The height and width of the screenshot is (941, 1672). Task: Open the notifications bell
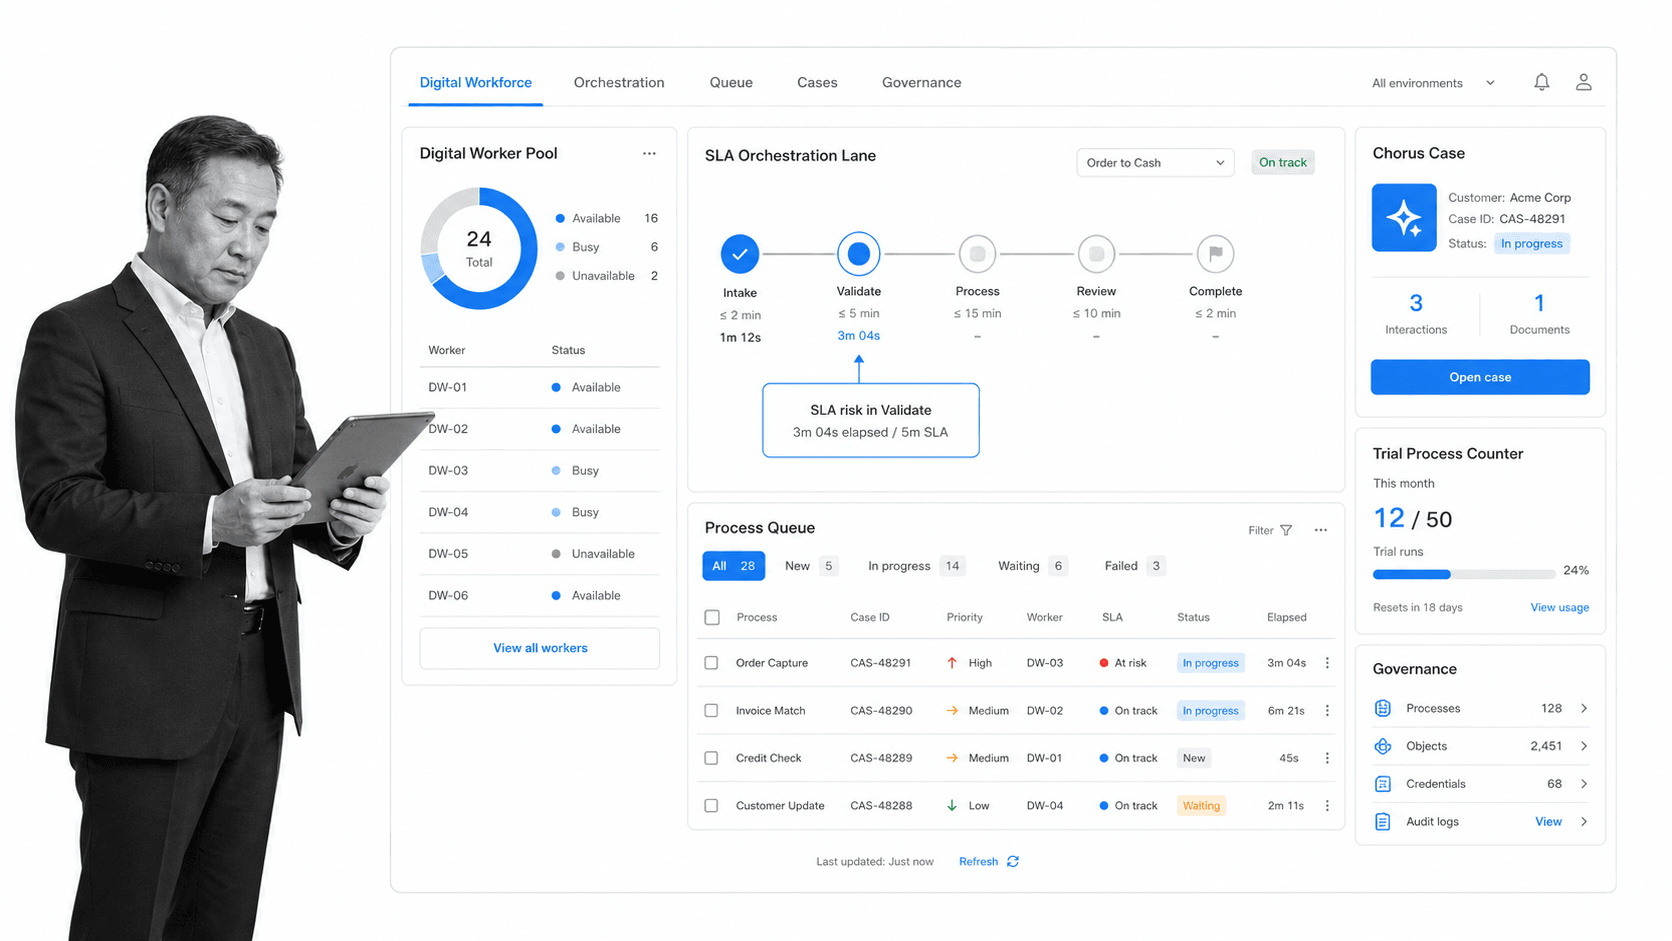(x=1541, y=82)
